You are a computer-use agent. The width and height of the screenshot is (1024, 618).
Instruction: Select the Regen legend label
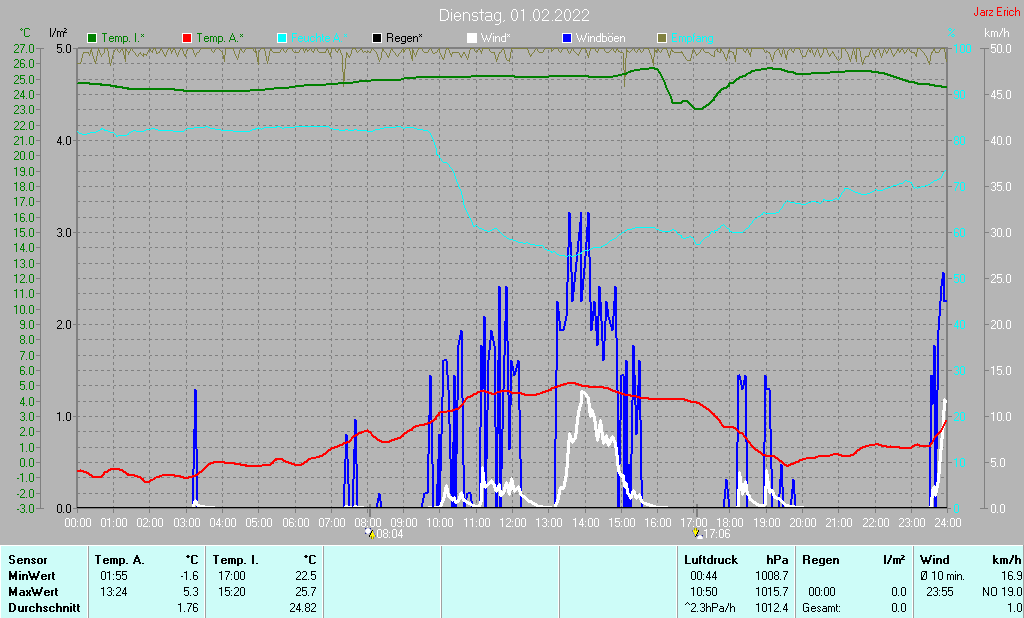coord(404,38)
